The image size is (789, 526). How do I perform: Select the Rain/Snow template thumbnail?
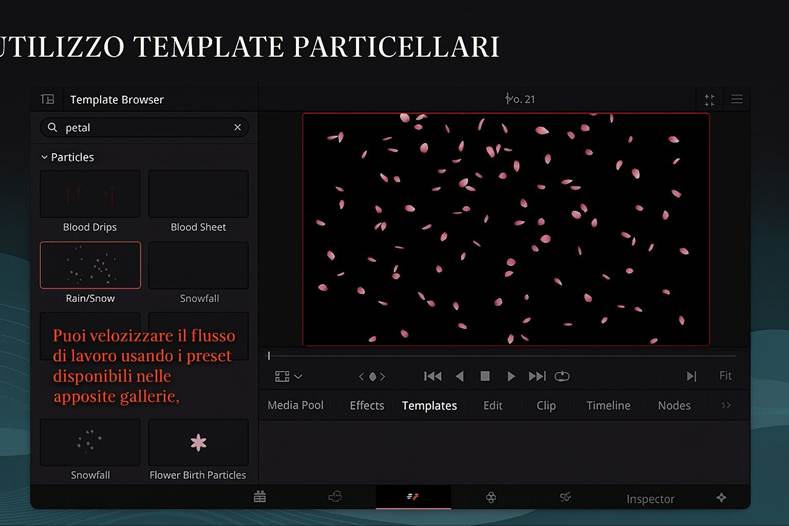90,265
